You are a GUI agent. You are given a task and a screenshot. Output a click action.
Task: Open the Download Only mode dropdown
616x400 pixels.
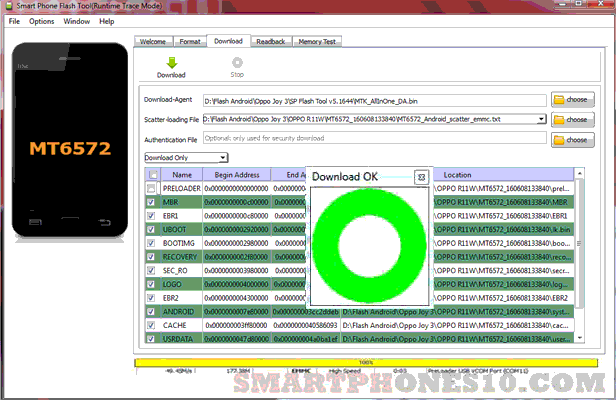click(x=186, y=158)
